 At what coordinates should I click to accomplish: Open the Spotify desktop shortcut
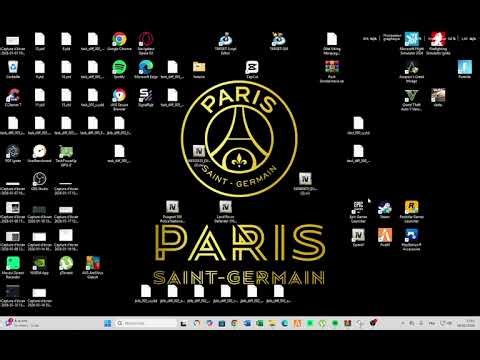click(119, 69)
